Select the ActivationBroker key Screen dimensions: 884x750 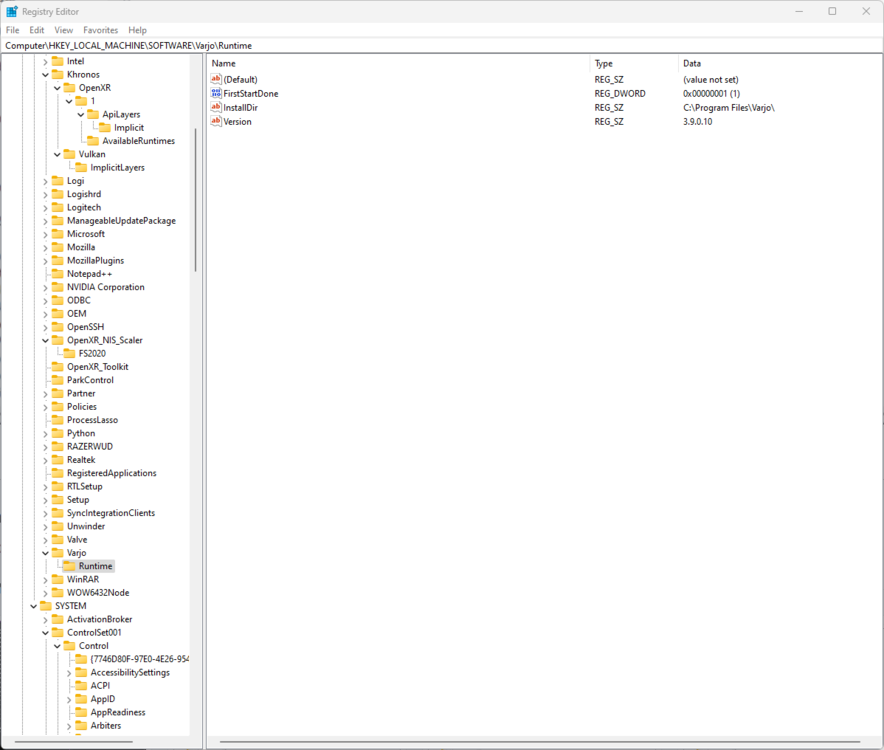point(99,619)
